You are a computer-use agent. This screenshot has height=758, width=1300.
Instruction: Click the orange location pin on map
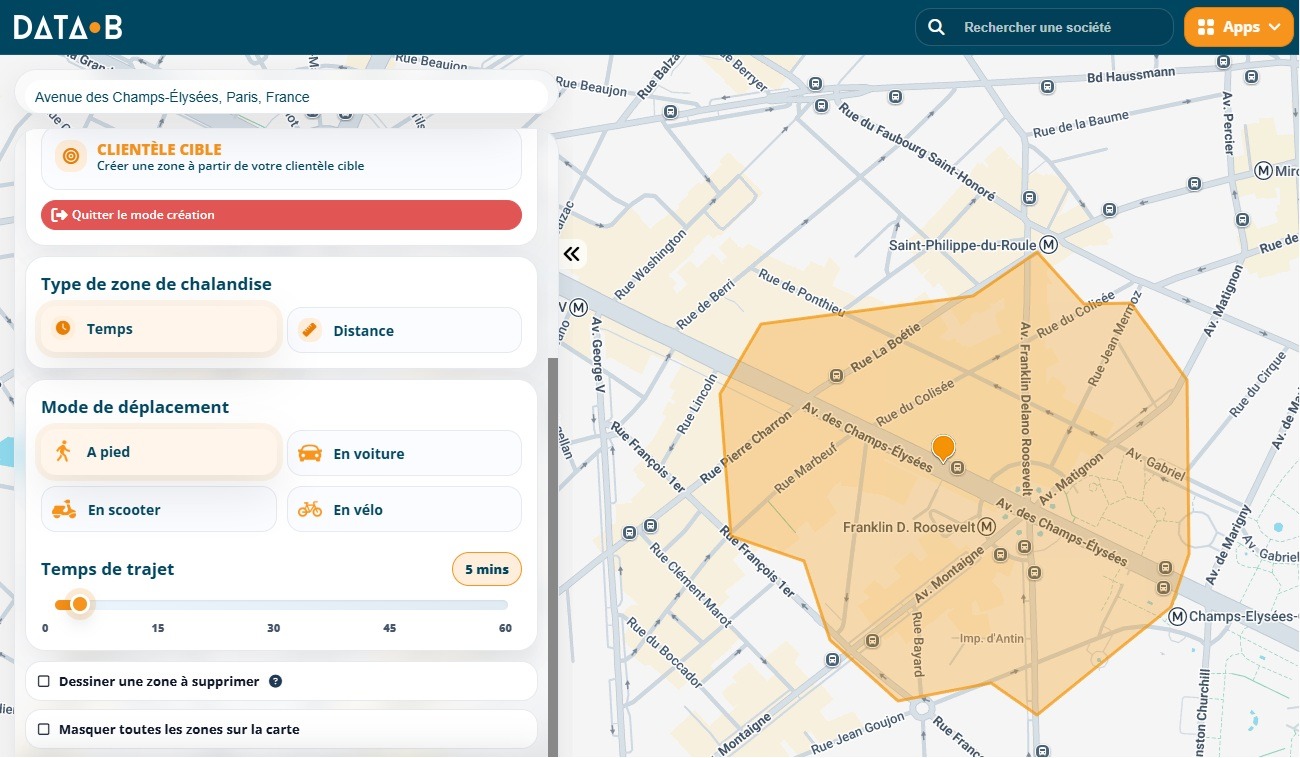(x=943, y=449)
